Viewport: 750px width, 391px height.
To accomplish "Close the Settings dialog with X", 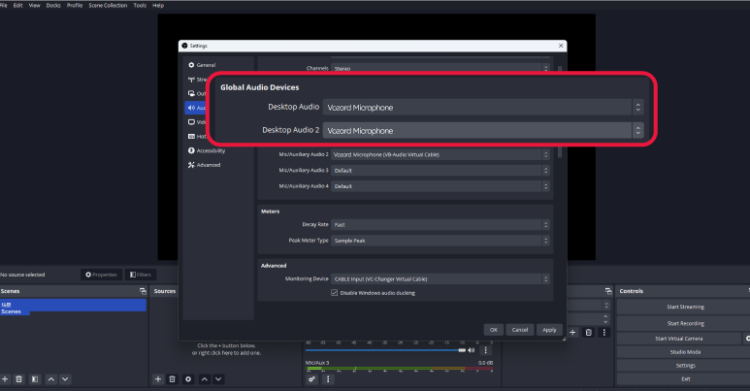I will click(561, 45).
